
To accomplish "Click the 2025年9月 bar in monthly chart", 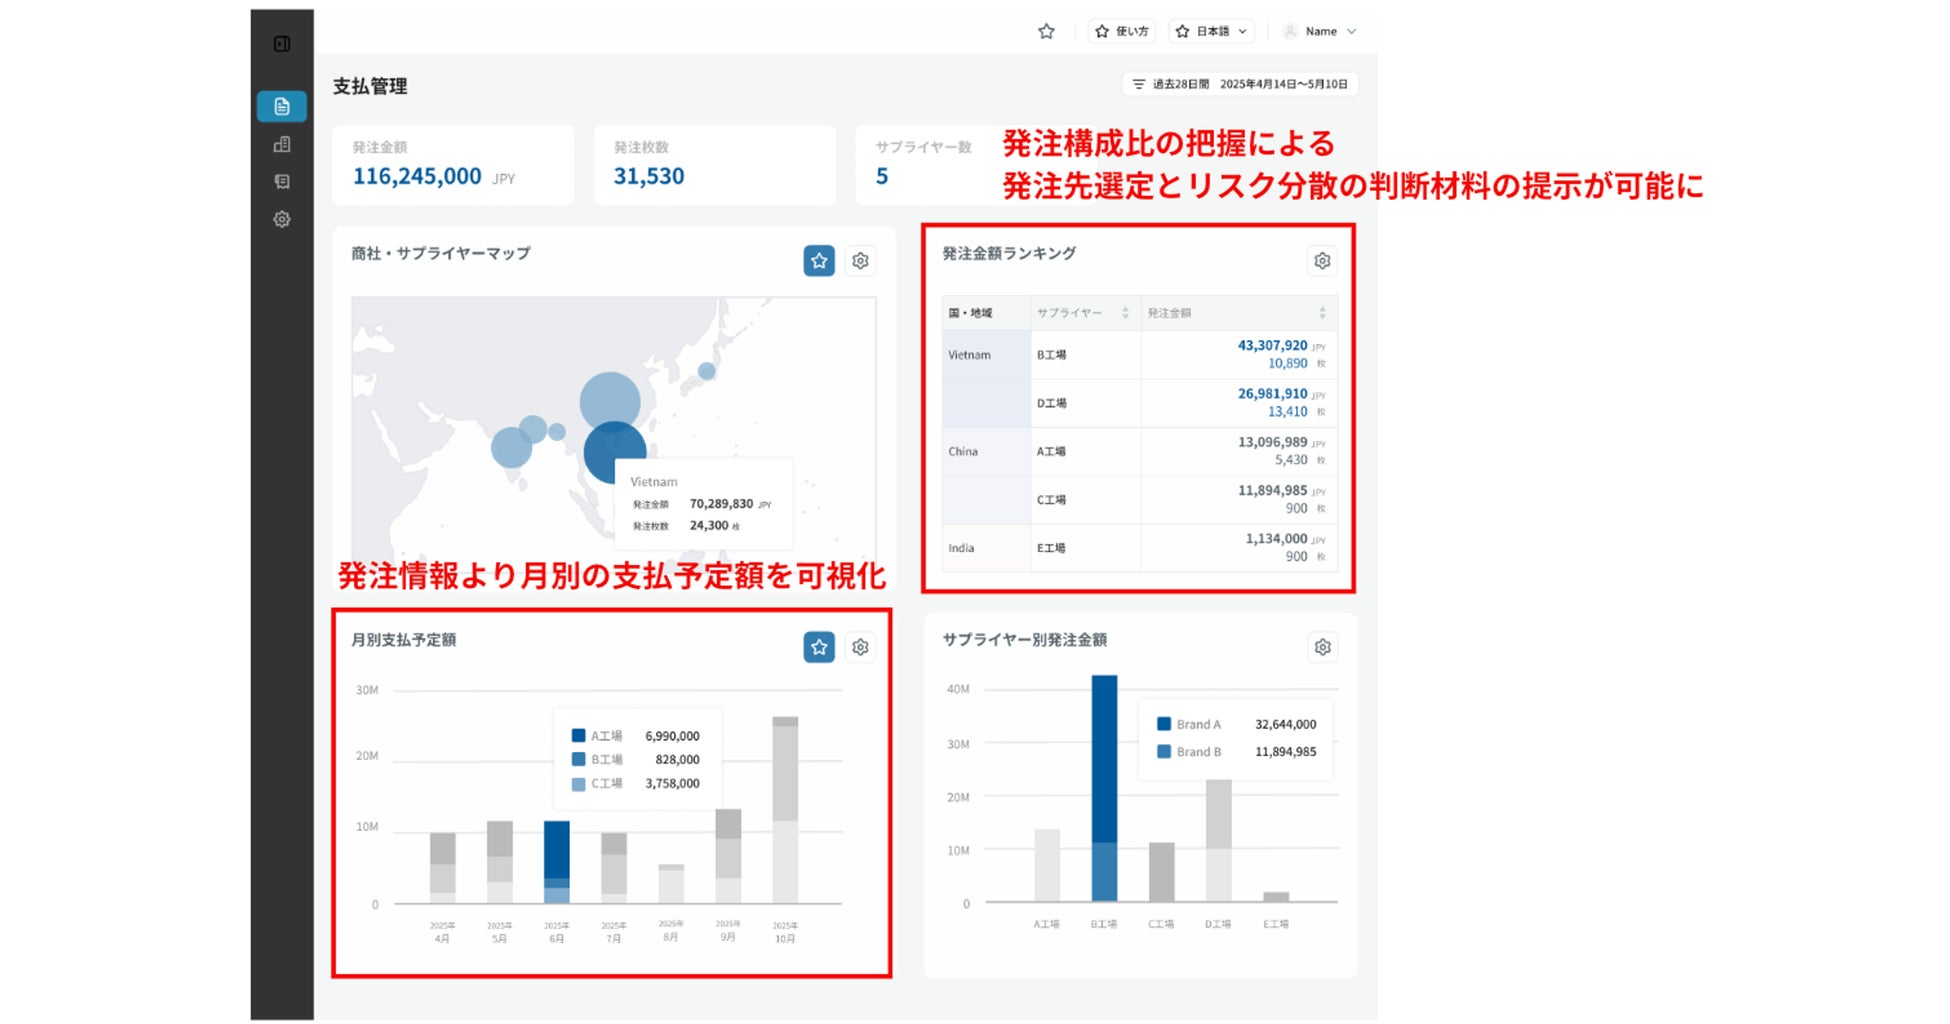I will tap(728, 856).
